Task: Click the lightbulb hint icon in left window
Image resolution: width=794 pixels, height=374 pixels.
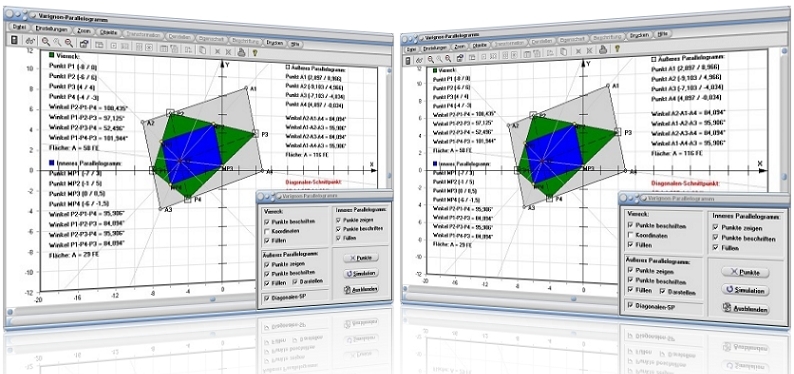Action: 255,53
